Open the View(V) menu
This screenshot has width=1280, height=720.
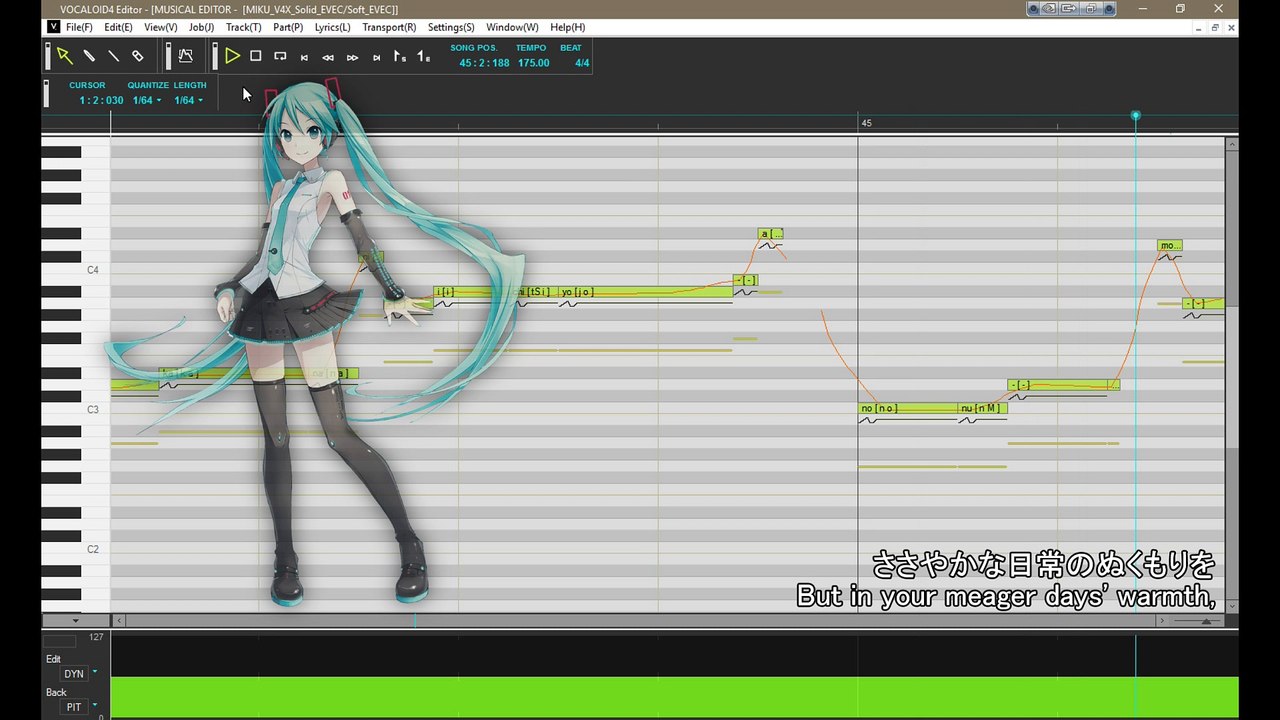coord(160,27)
